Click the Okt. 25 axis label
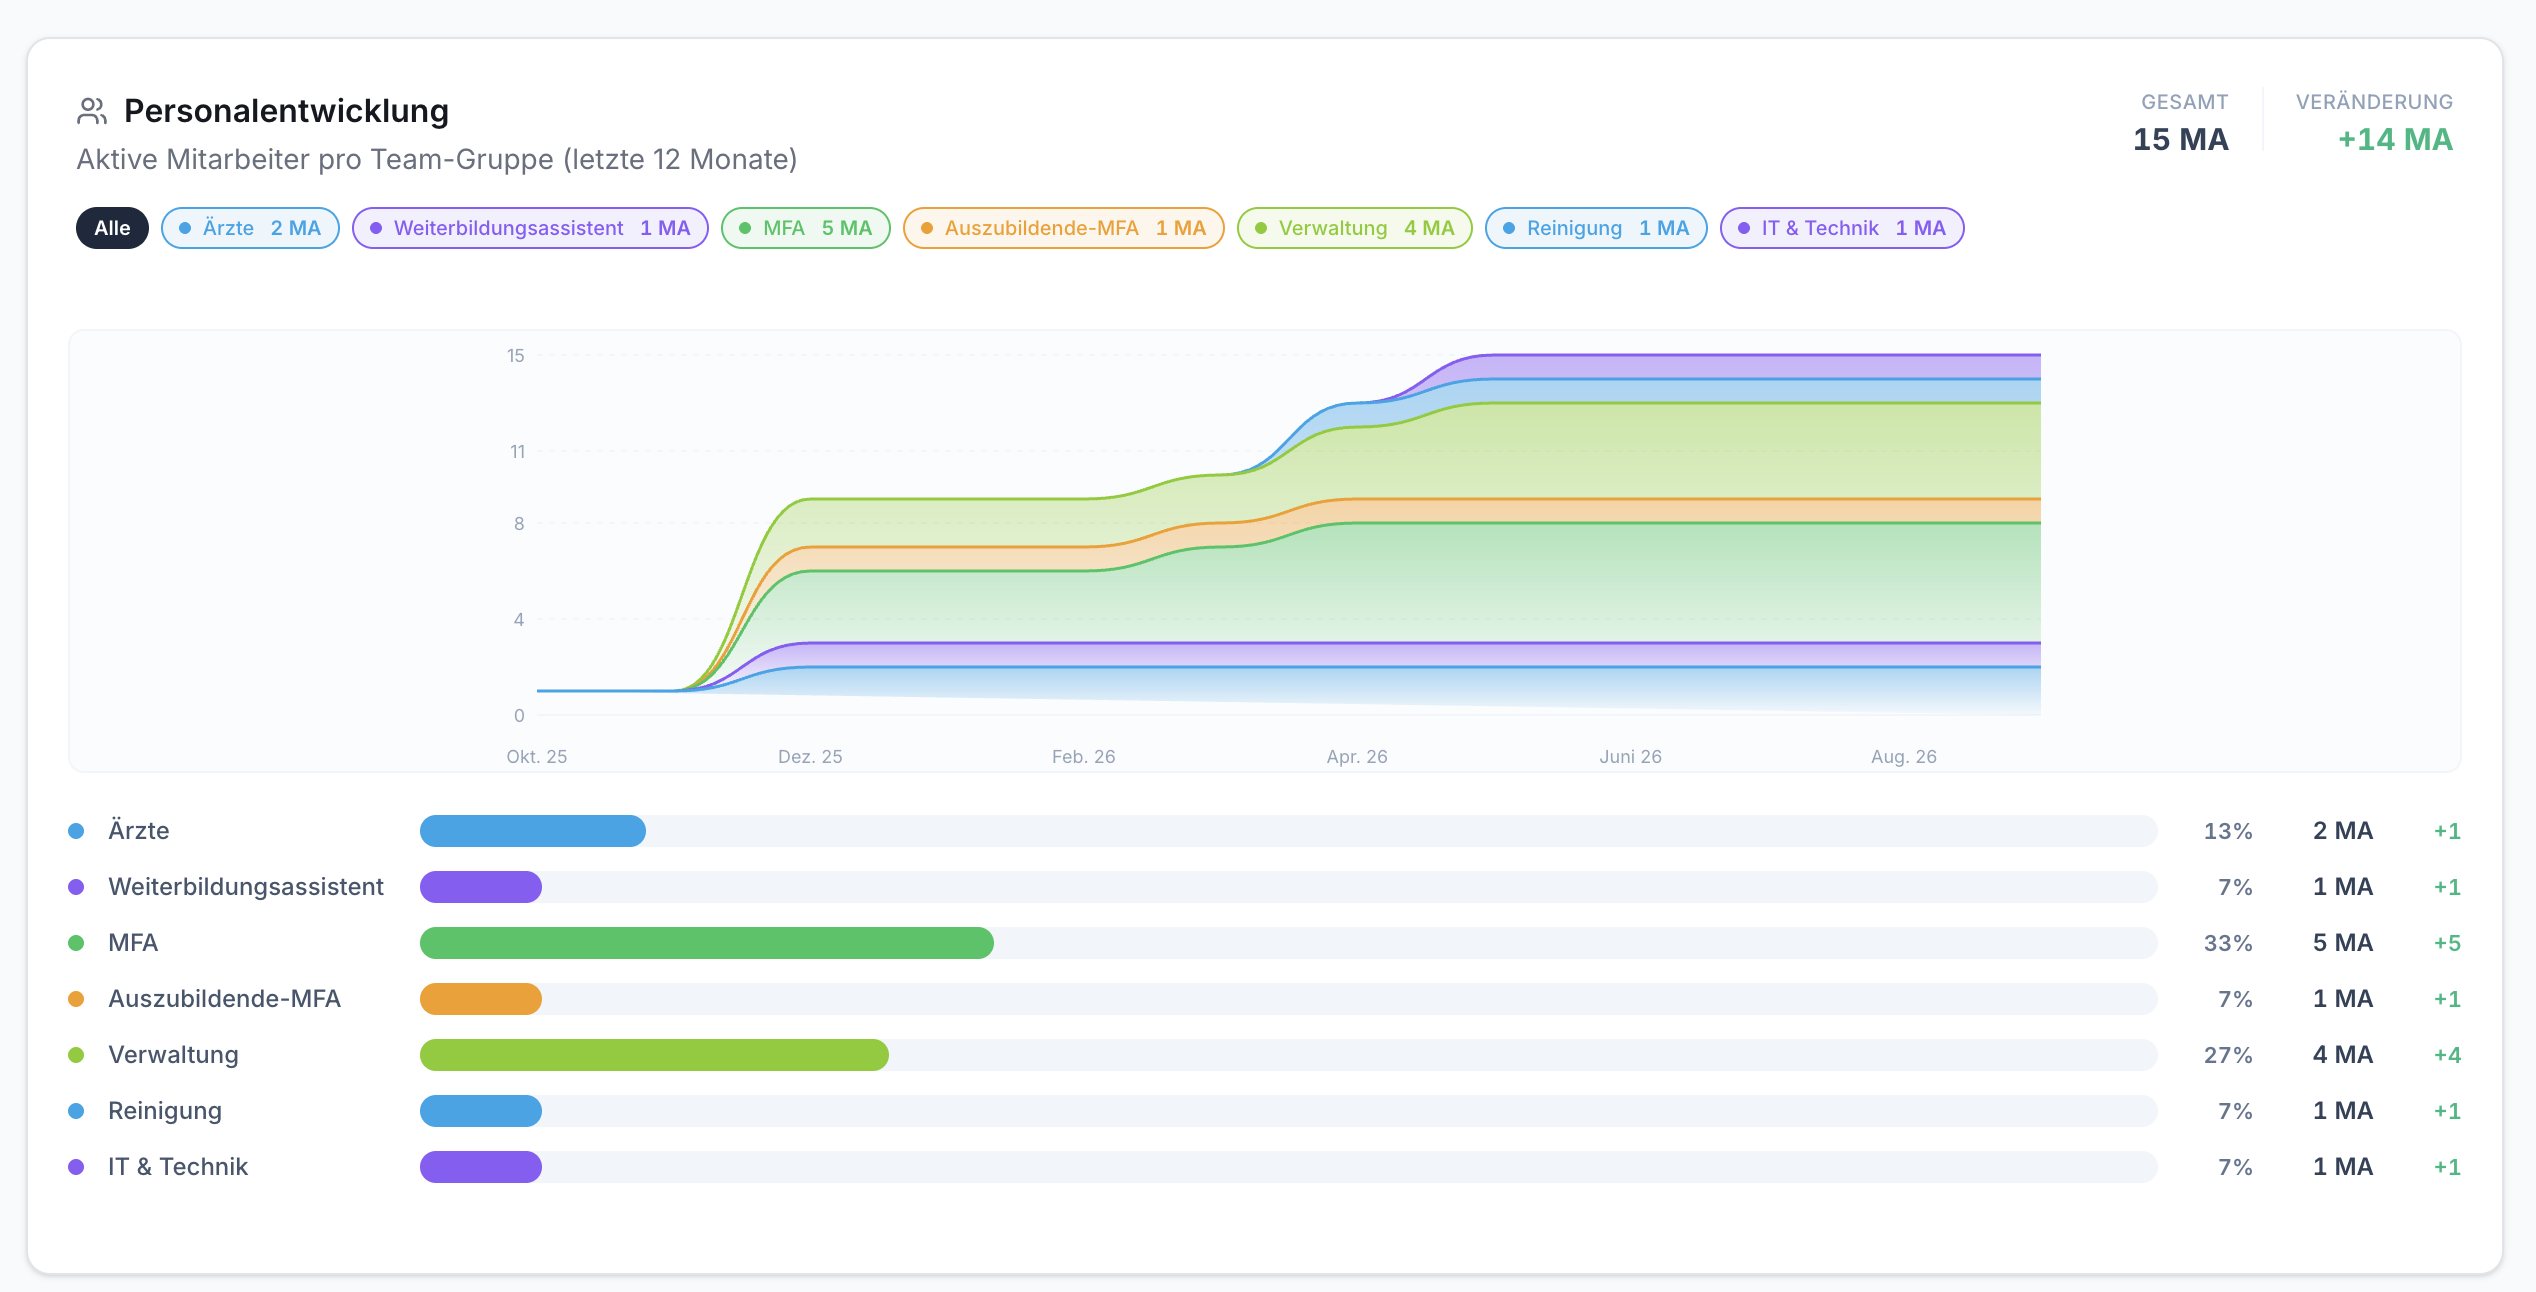Image resolution: width=2536 pixels, height=1292 pixels. [x=537, y=757]
